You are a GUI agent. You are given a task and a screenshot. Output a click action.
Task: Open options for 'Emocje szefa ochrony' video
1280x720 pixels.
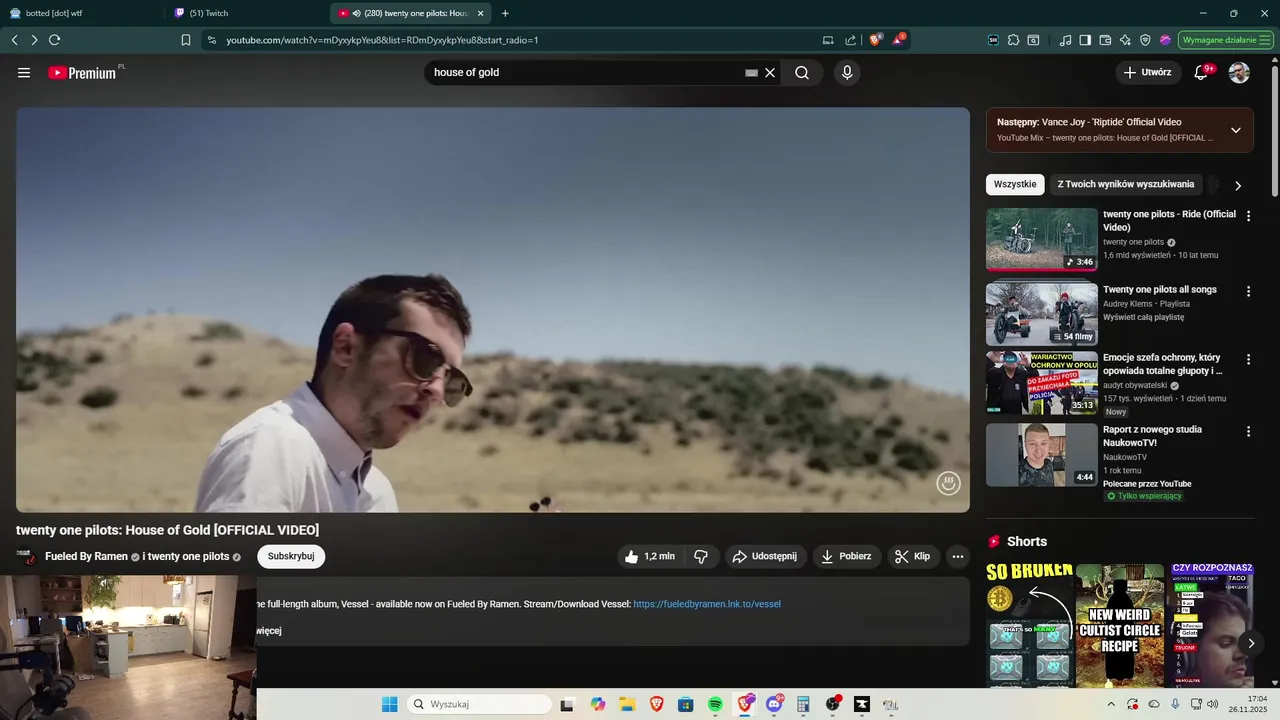[x=1248, y=359]
